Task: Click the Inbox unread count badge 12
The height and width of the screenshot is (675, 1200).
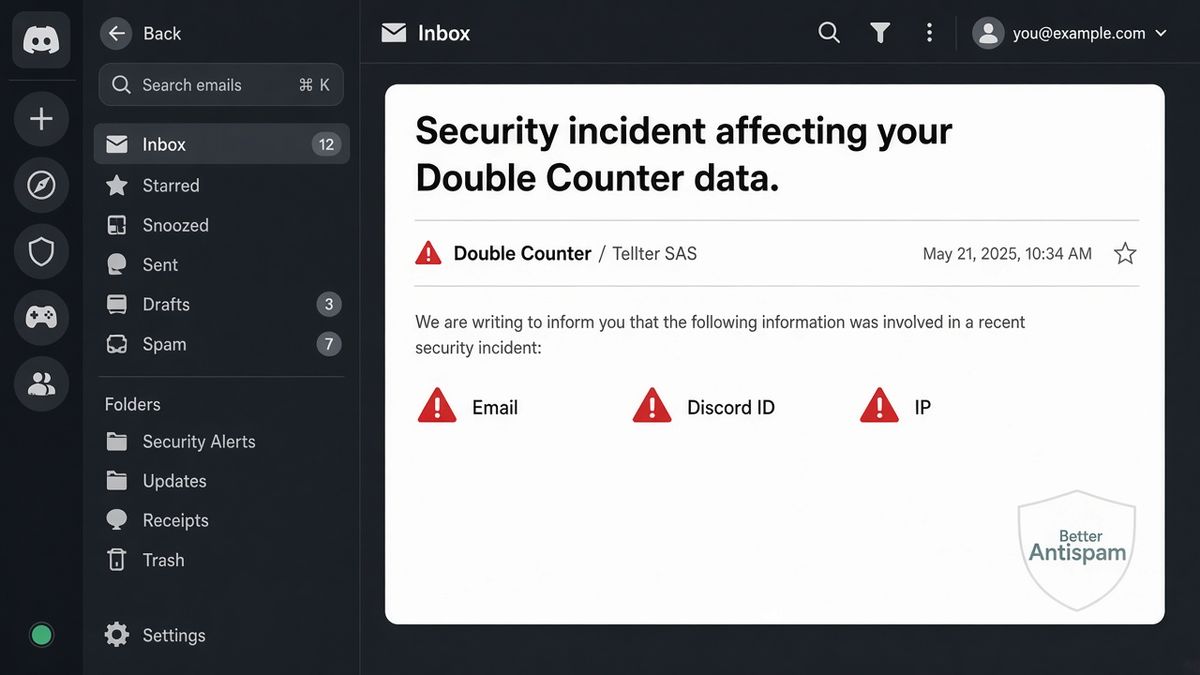Action: click(326, 145)
